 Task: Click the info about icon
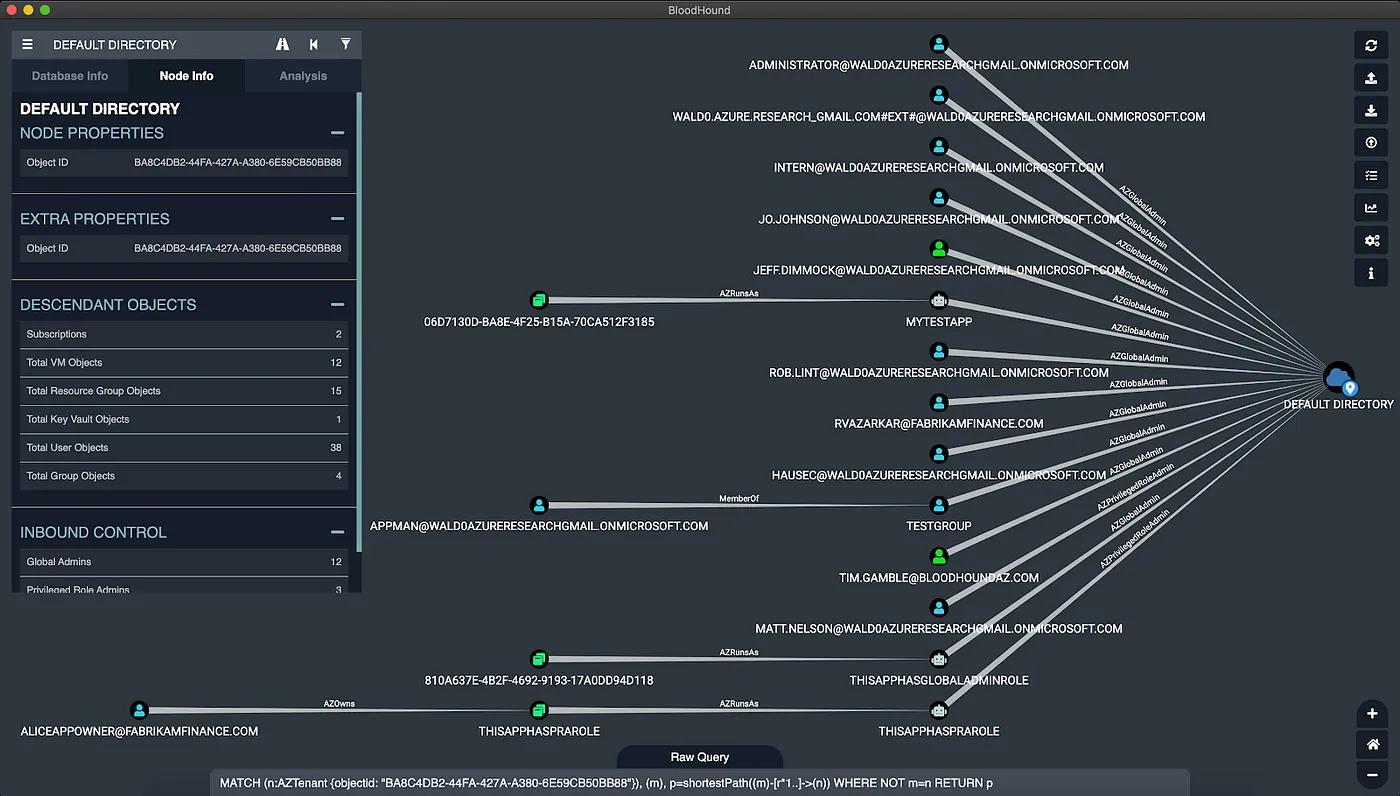point(1371,273)
